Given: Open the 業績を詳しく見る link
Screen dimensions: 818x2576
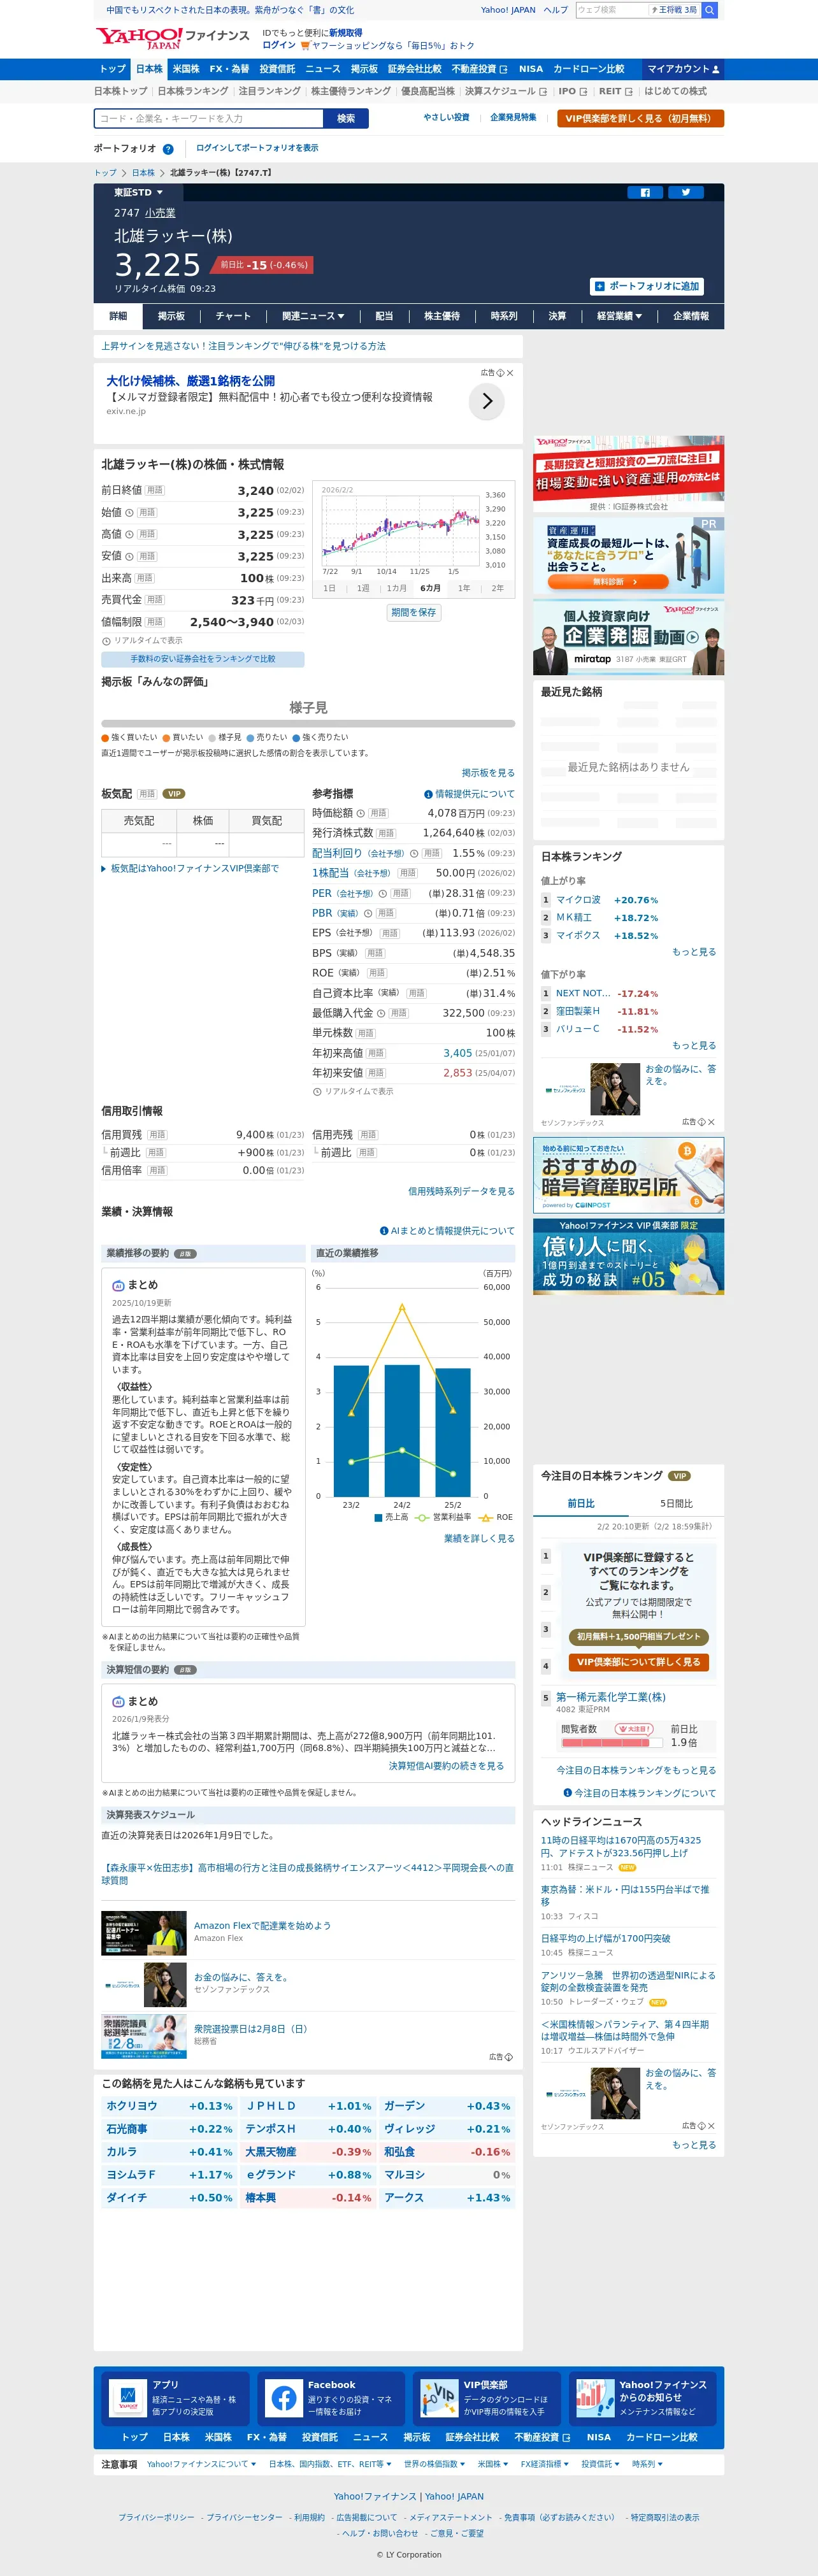Looking at the screenshot, I should click(479, 1538).
